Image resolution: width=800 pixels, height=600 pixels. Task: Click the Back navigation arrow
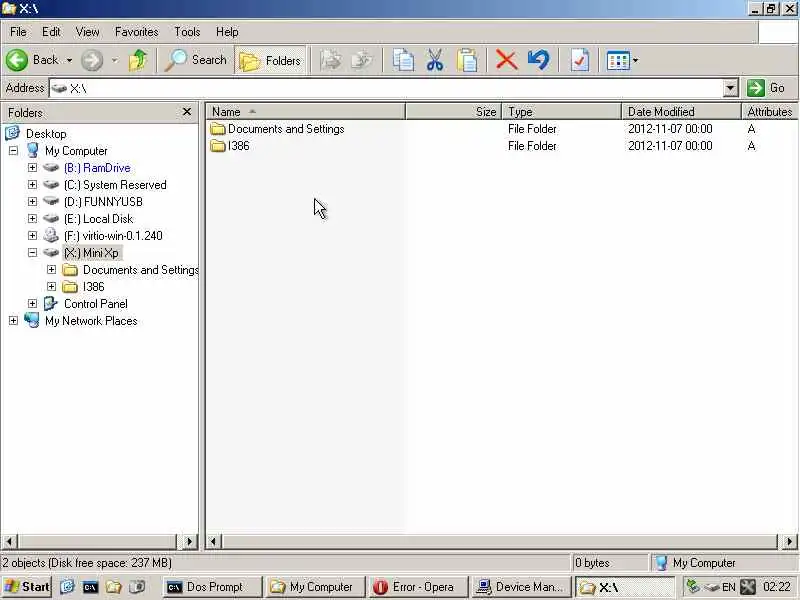point(17,60)
